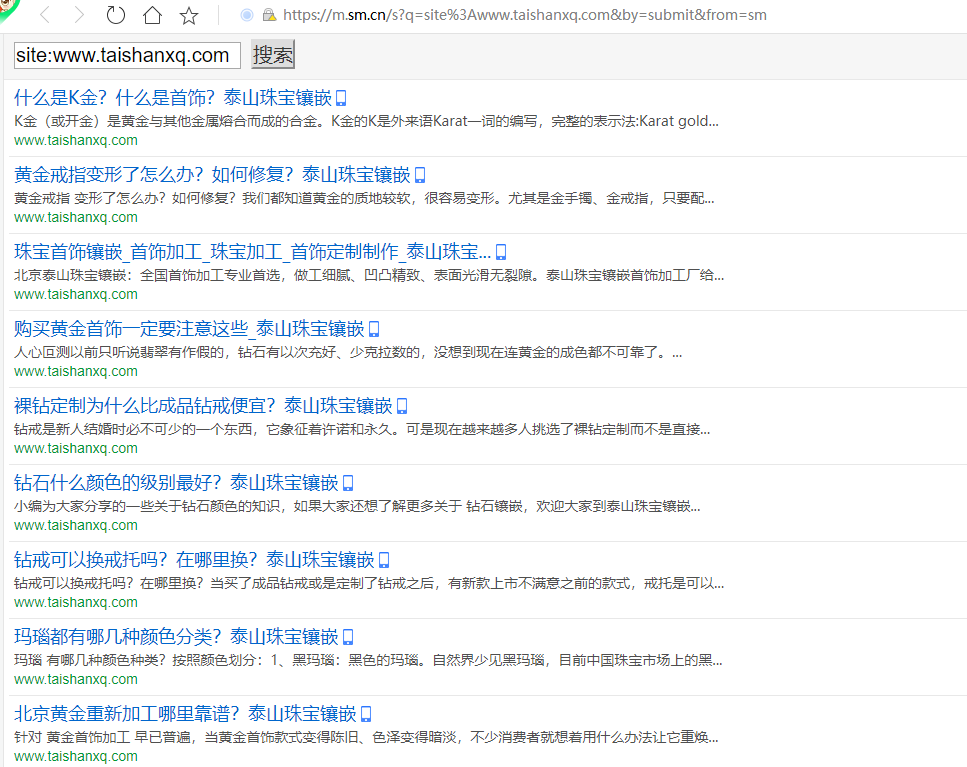Viewport: 967px width, 767px height.
Task: Open the browser home page
Action: [153, 15]
